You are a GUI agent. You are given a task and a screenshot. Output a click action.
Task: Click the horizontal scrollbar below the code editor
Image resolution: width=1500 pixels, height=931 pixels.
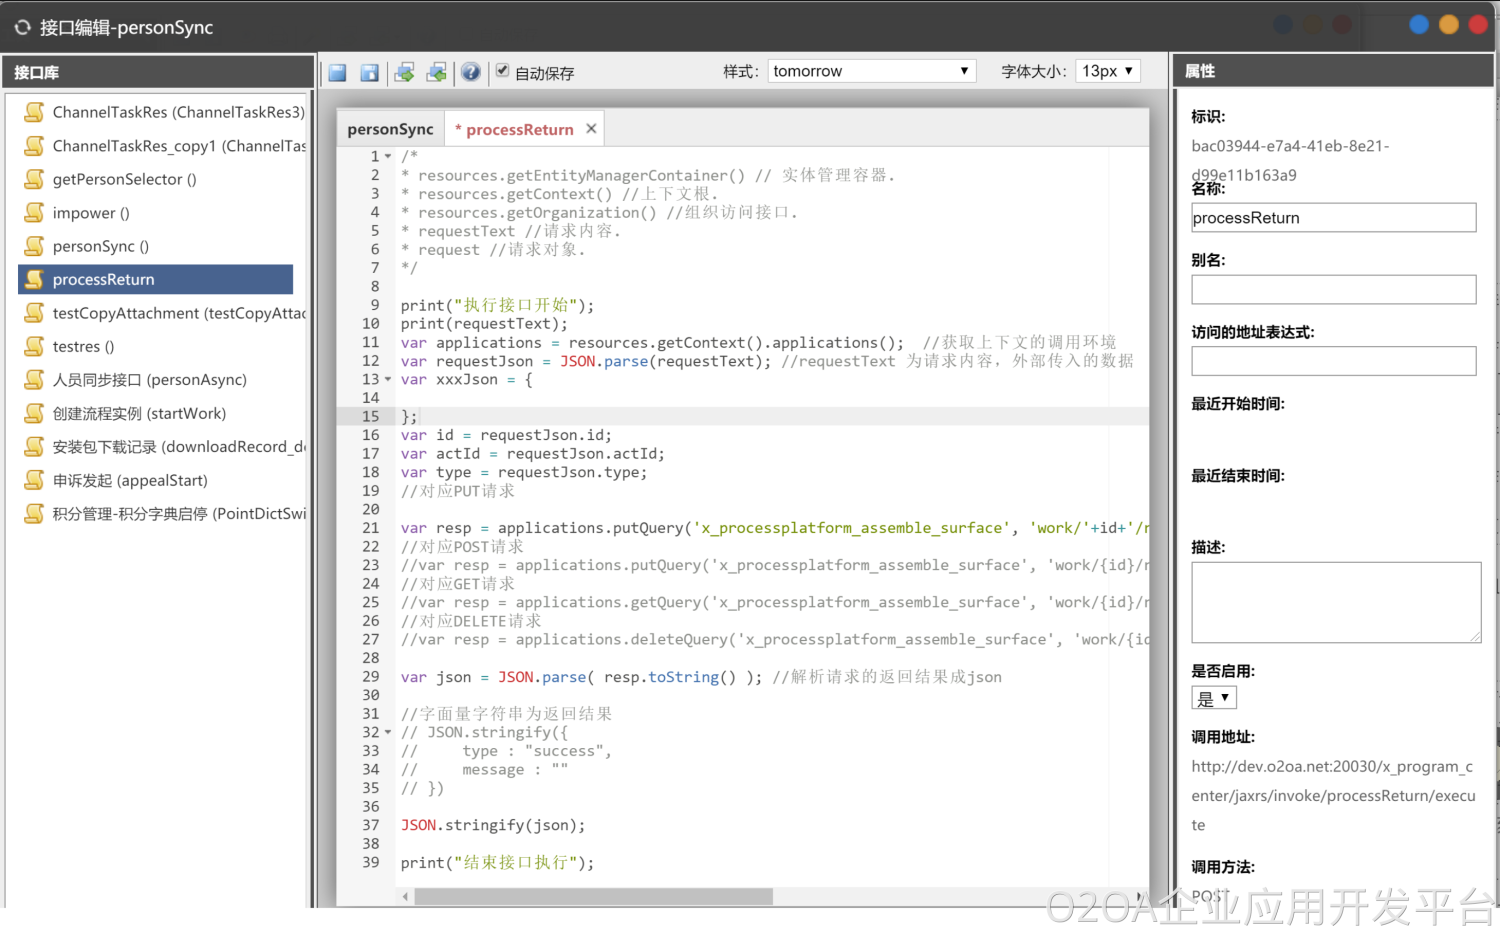(x=593, y=897)
